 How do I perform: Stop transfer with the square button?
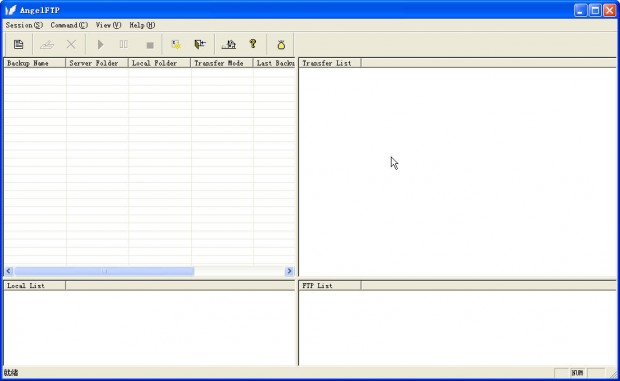(x=150, y=45)
